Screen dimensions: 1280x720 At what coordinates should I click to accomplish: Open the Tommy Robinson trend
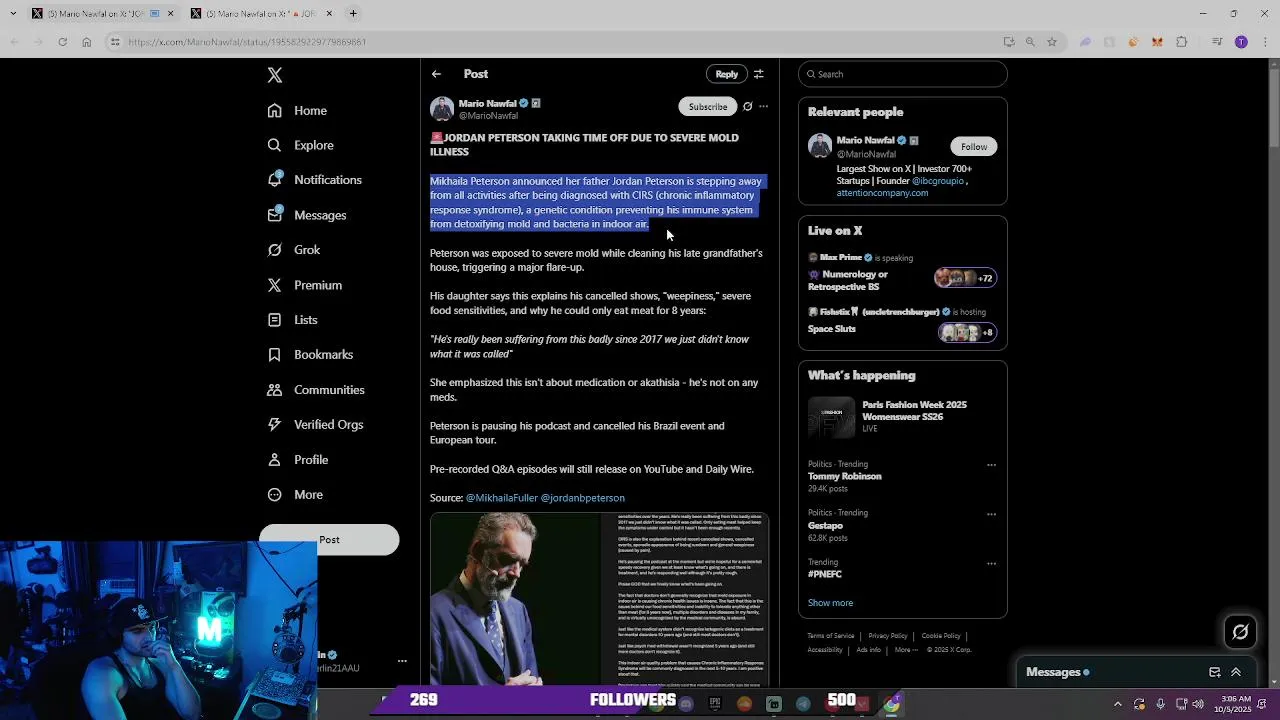pos(844,477)
